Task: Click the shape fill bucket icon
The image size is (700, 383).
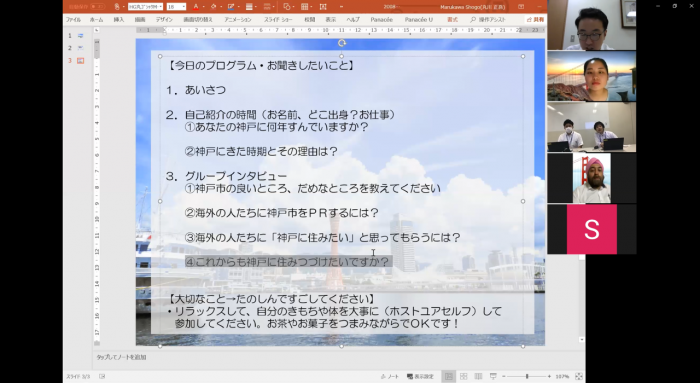Action: pyautogui.click(x=213, y=7)
